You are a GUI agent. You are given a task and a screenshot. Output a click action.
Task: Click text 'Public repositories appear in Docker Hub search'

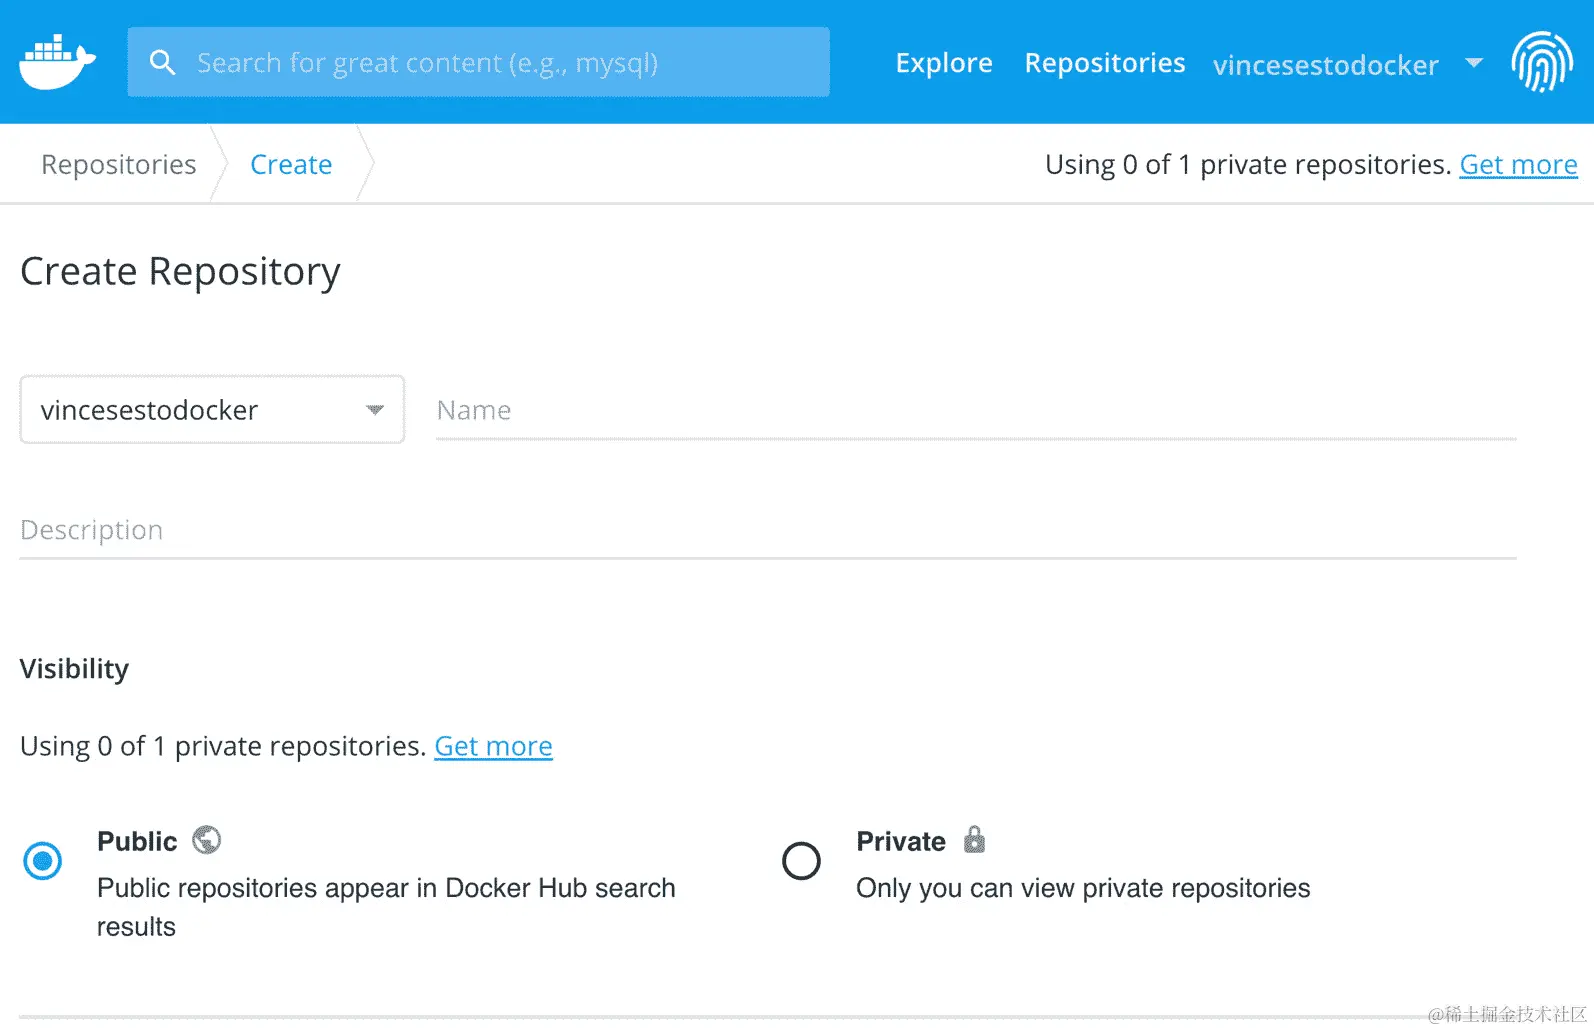click(x=386, y=888)
